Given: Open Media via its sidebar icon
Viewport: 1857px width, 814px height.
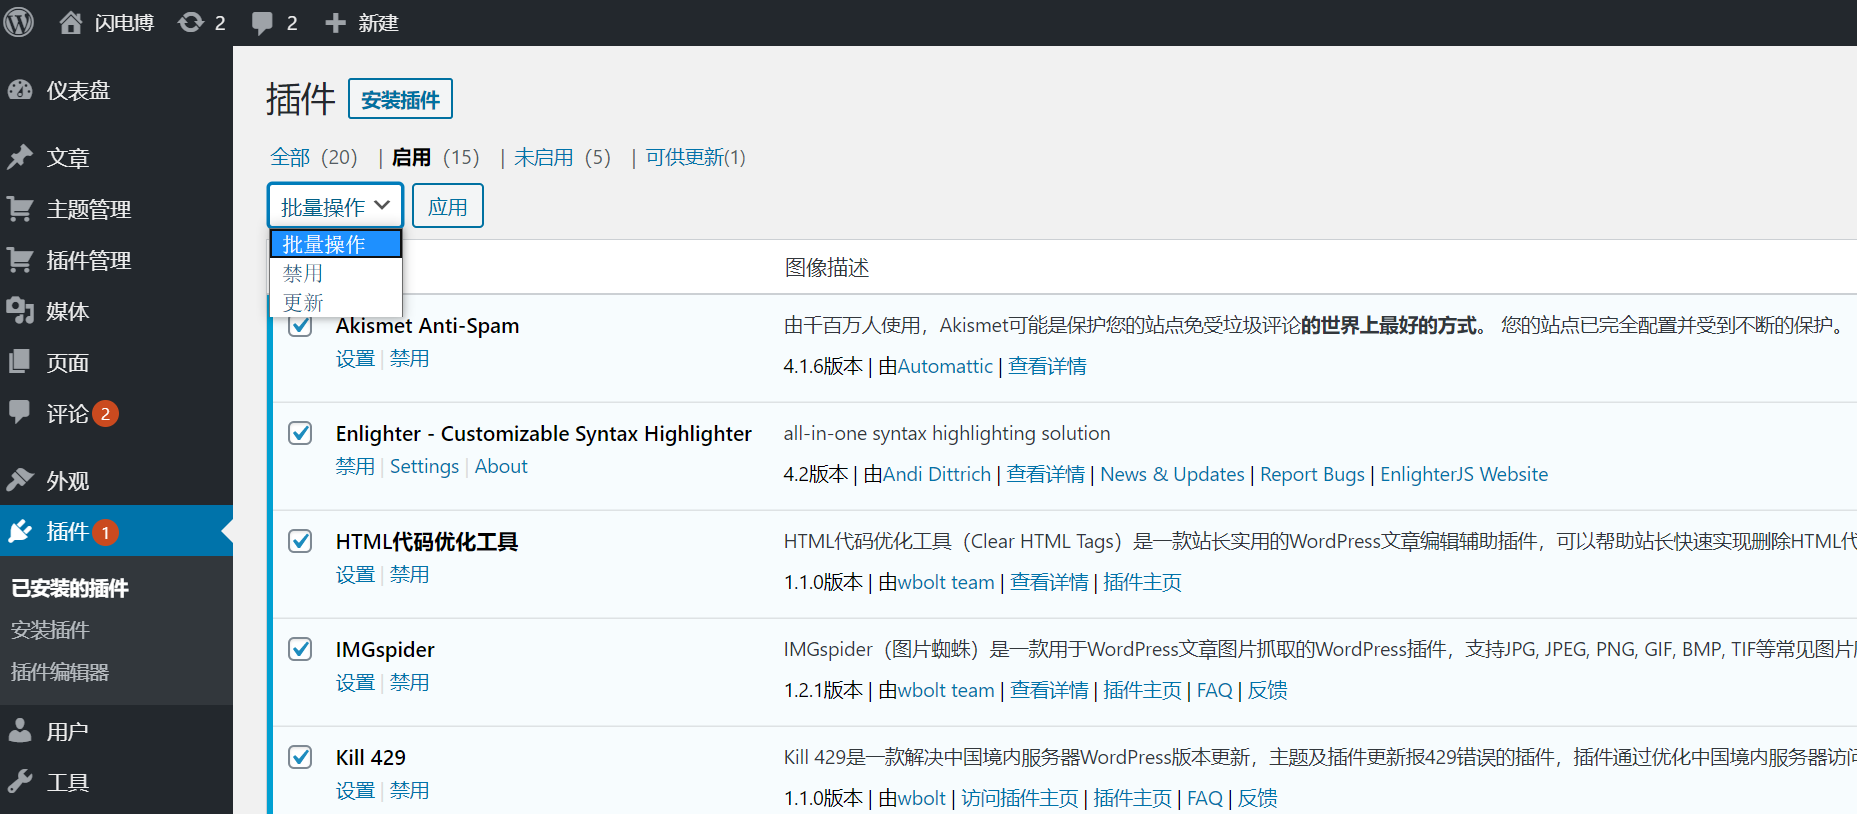Looking at the screenshot, I should click(x=20, y=311).
